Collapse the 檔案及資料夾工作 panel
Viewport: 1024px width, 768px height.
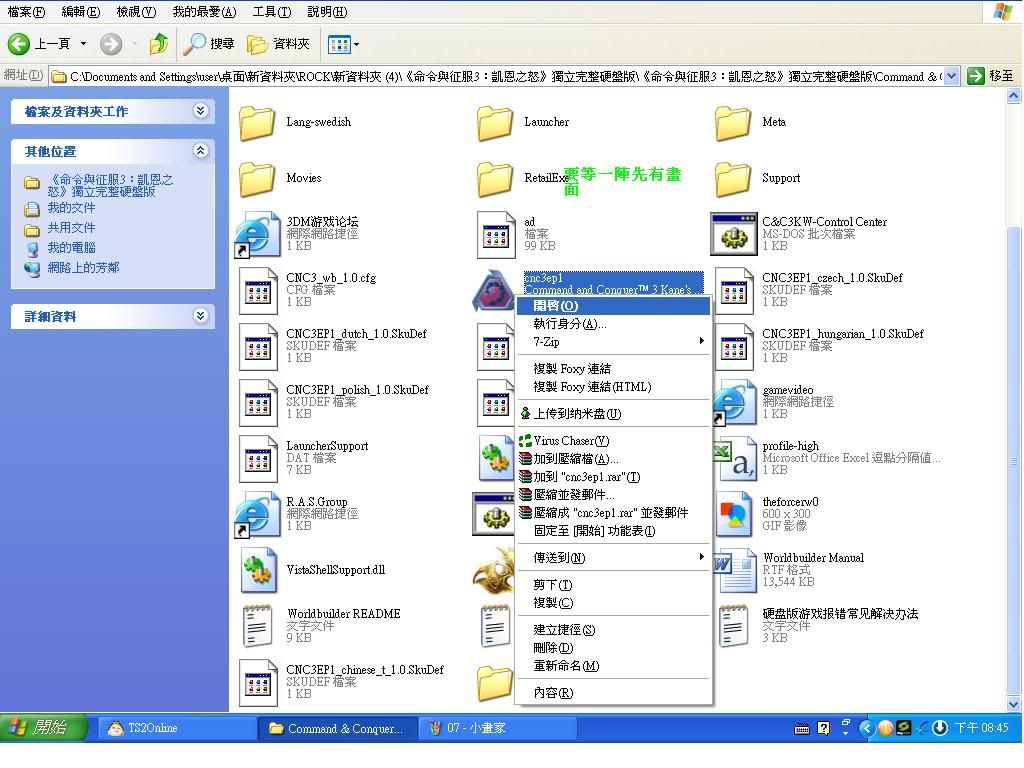(x=200, y=111)
